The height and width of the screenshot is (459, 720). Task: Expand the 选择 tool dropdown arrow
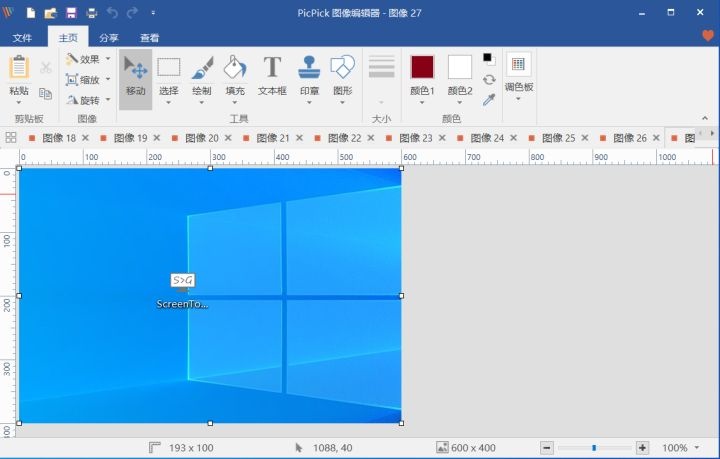point(169,103)
